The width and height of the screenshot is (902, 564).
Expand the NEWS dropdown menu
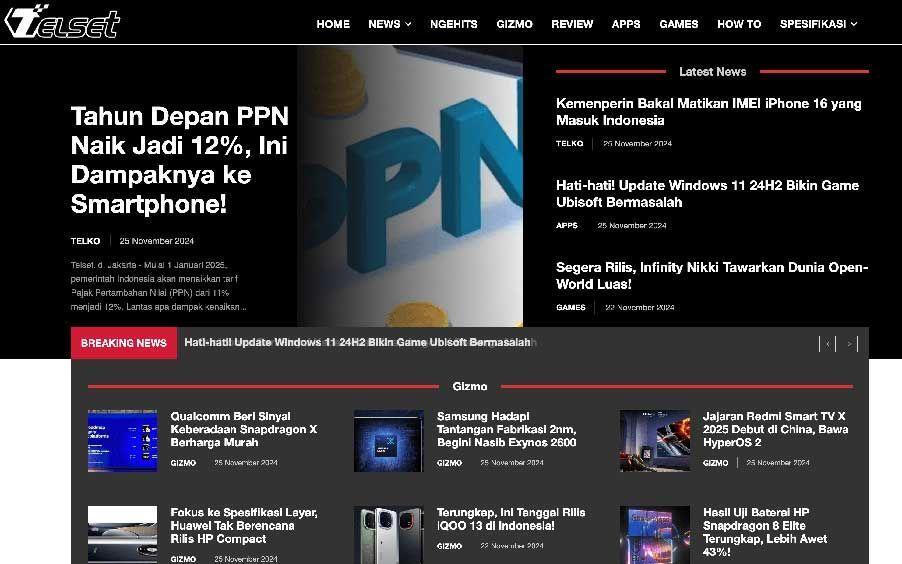tap(389, 24)
